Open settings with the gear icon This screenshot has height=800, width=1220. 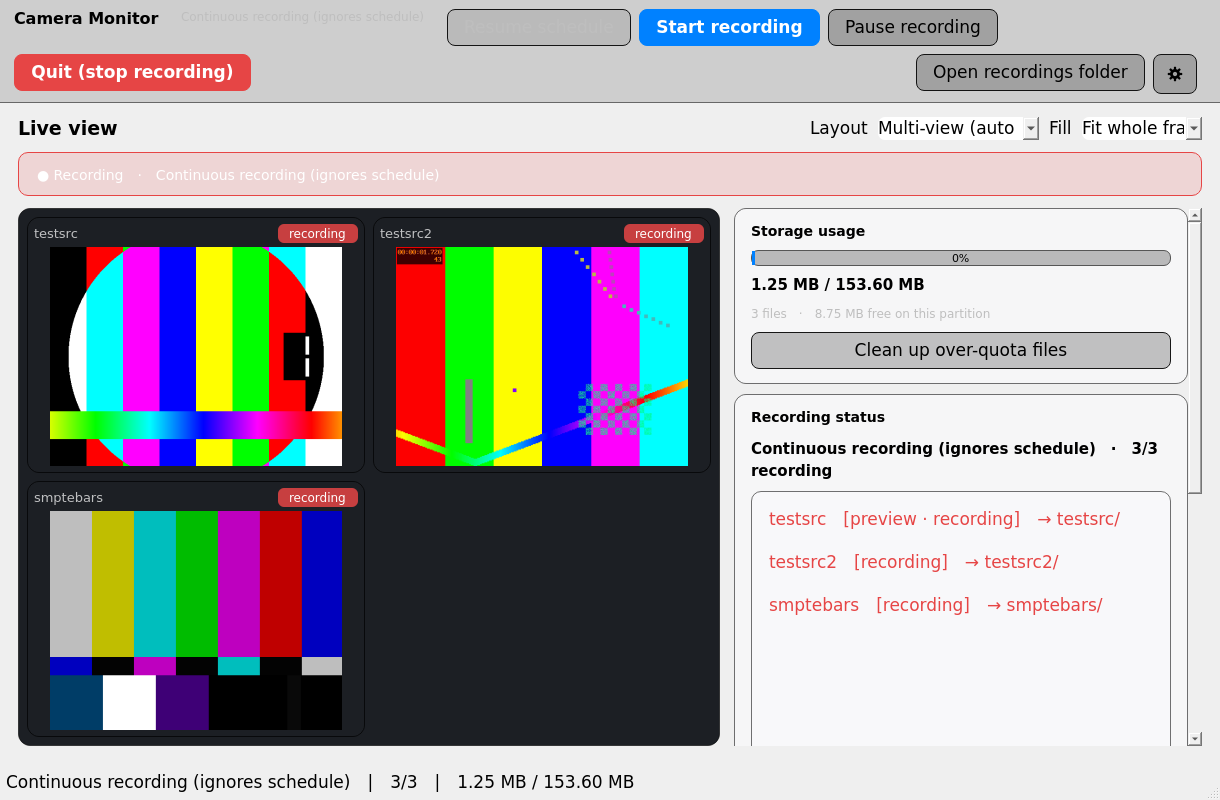pos(1175,73)
